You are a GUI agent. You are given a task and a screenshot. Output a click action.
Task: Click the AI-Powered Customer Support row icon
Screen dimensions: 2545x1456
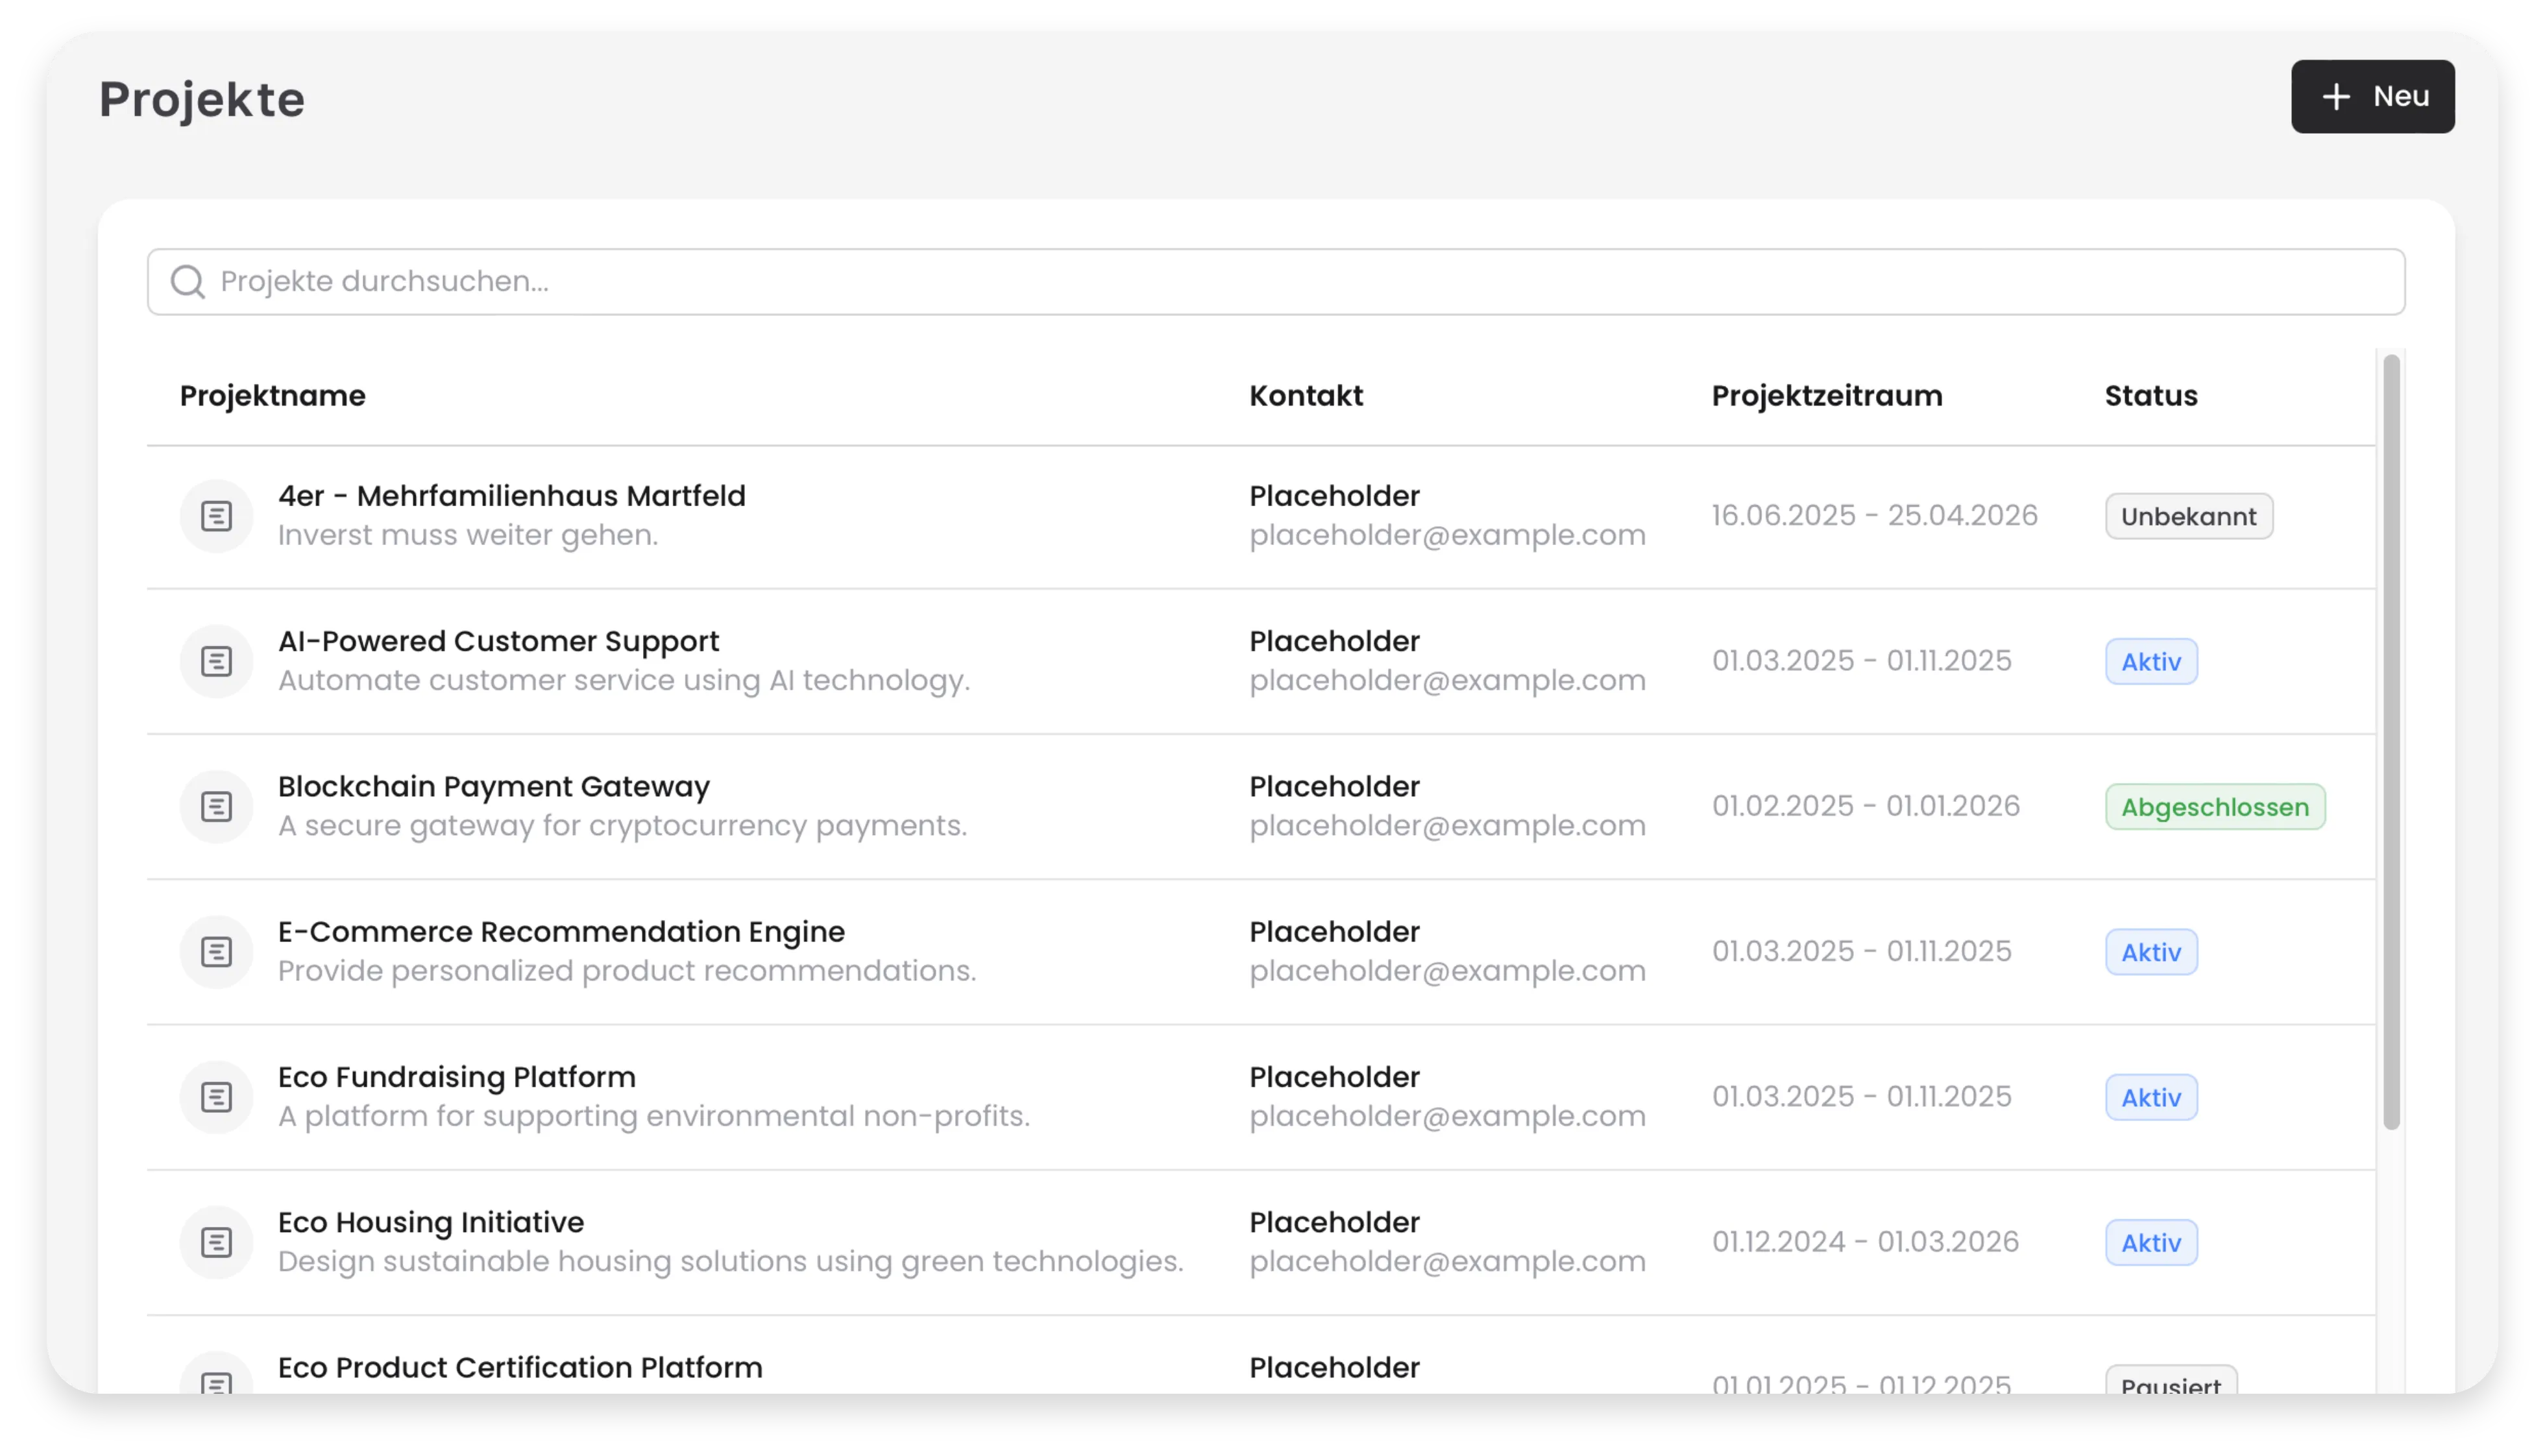[x=216, y=661]
